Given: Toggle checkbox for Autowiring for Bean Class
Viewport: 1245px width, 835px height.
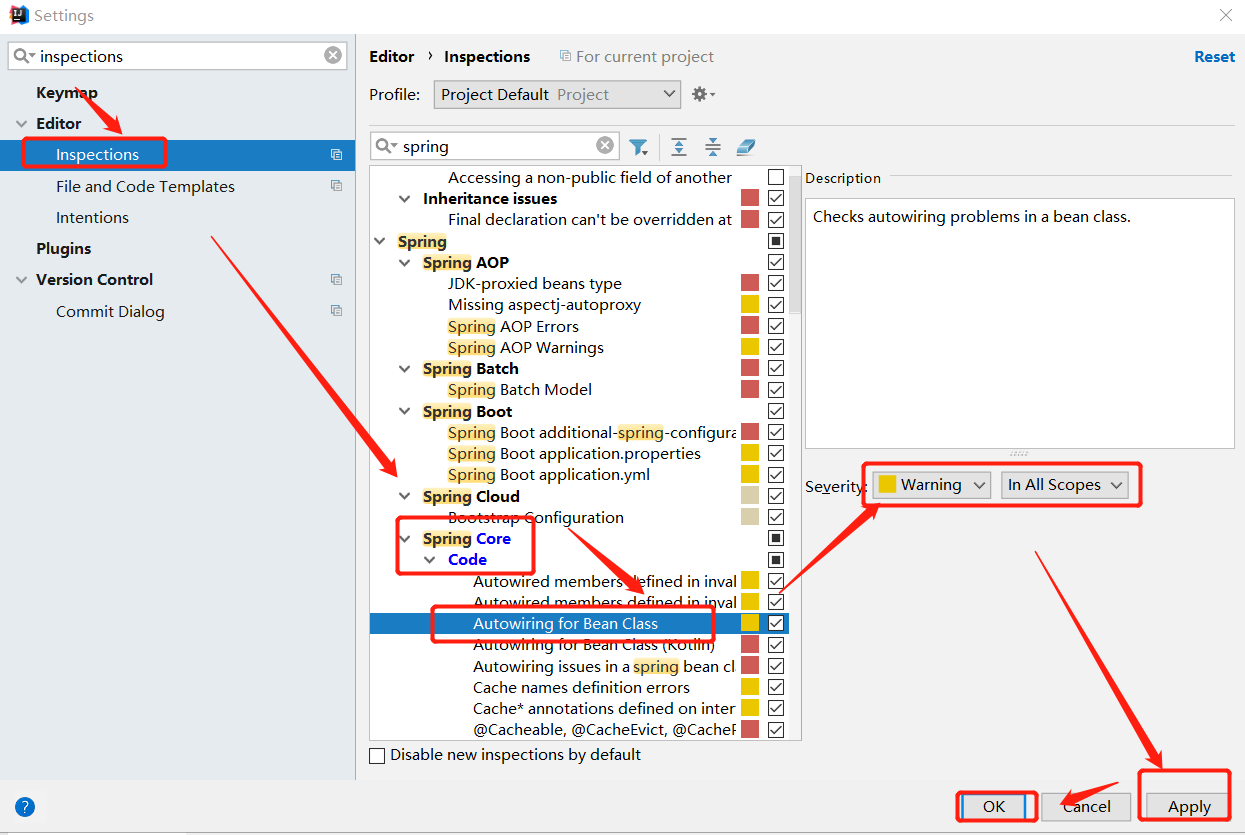Looking at the screenshot, I should [x=776, y=623].
